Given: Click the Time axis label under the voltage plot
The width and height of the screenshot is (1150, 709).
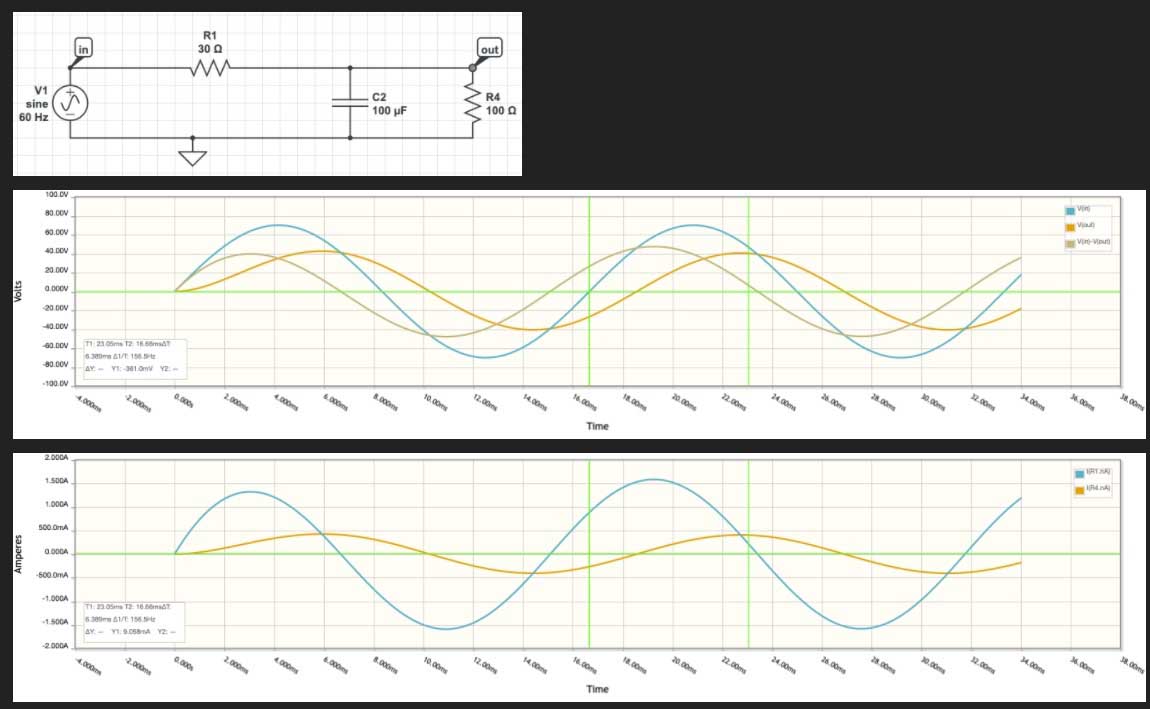Looking at the screenshot, I should pyautogui.click(x=596, y=425).
